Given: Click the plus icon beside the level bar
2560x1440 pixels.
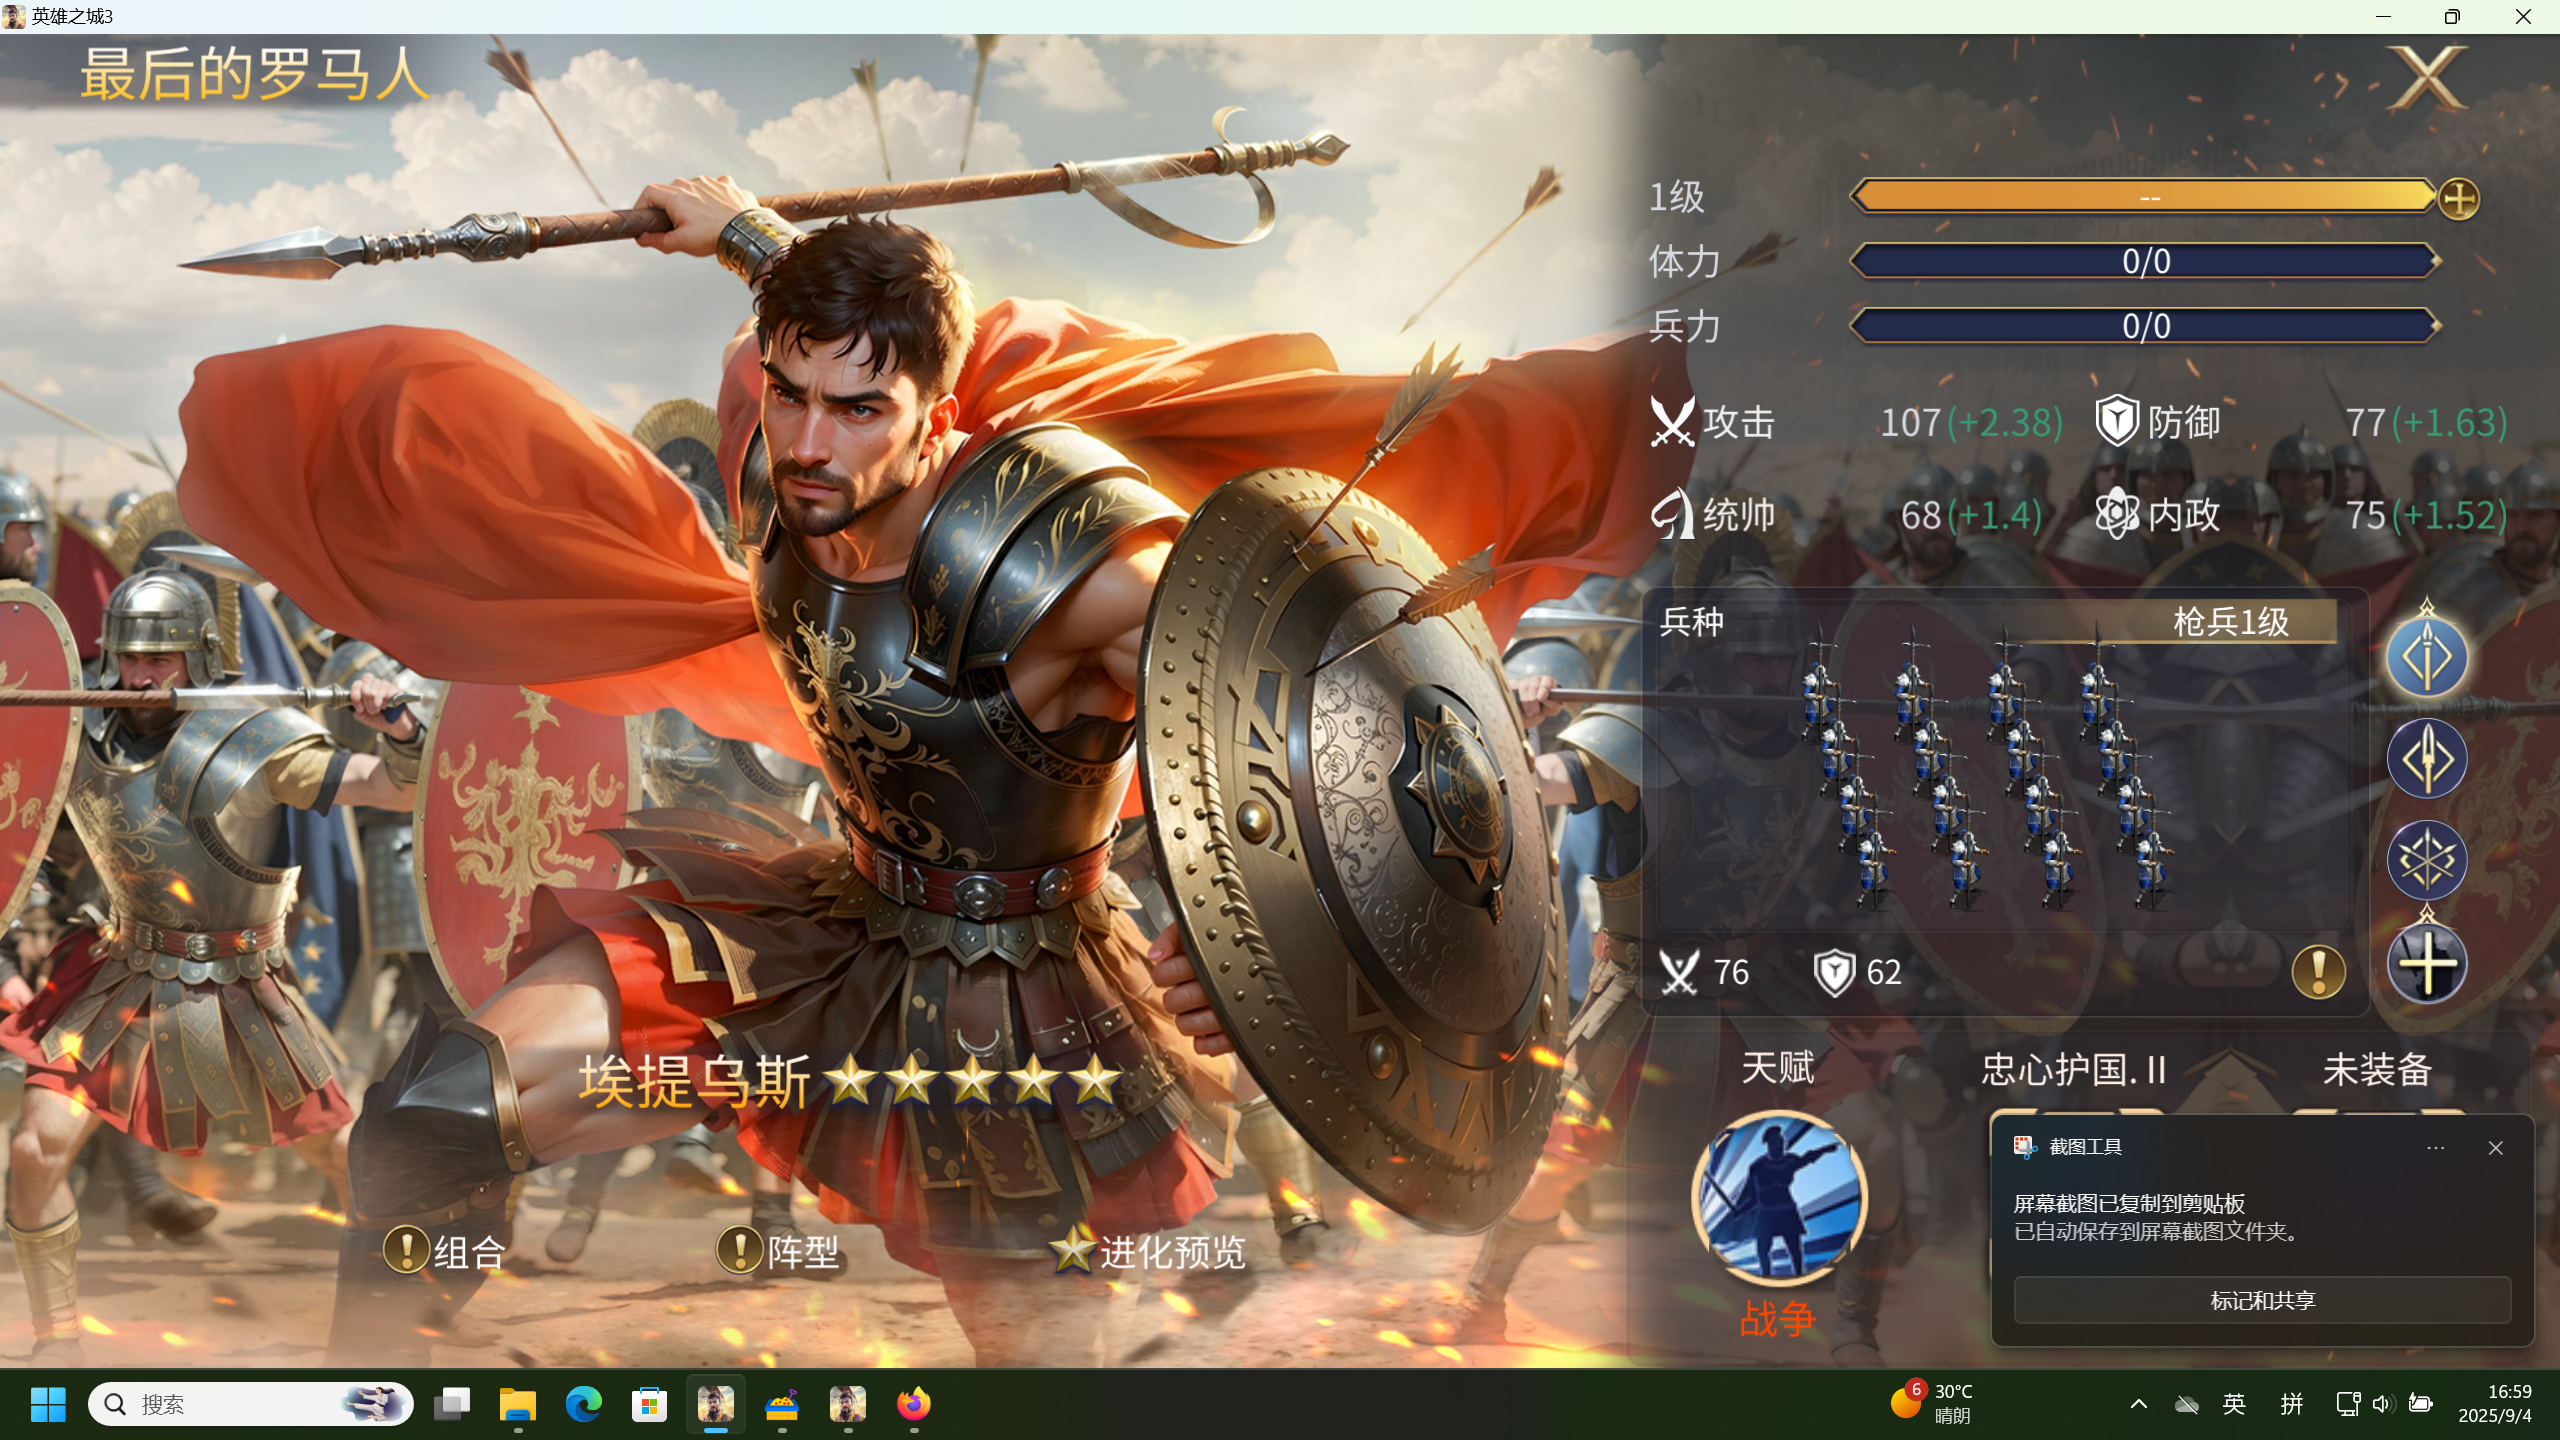Looking at the screenshot, I should click(2458, 198).
